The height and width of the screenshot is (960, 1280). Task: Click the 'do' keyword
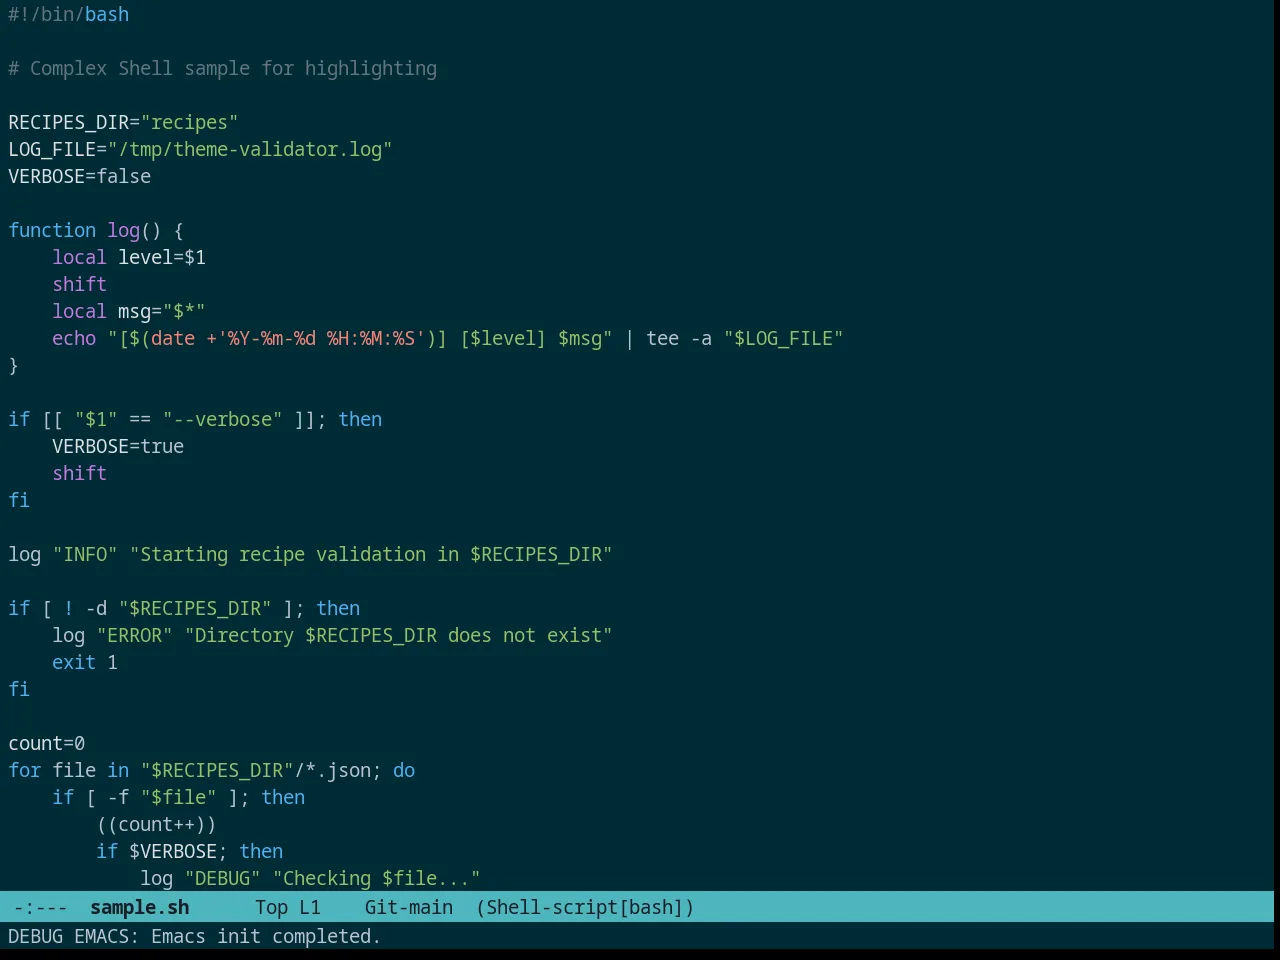(x=404, y=770)
